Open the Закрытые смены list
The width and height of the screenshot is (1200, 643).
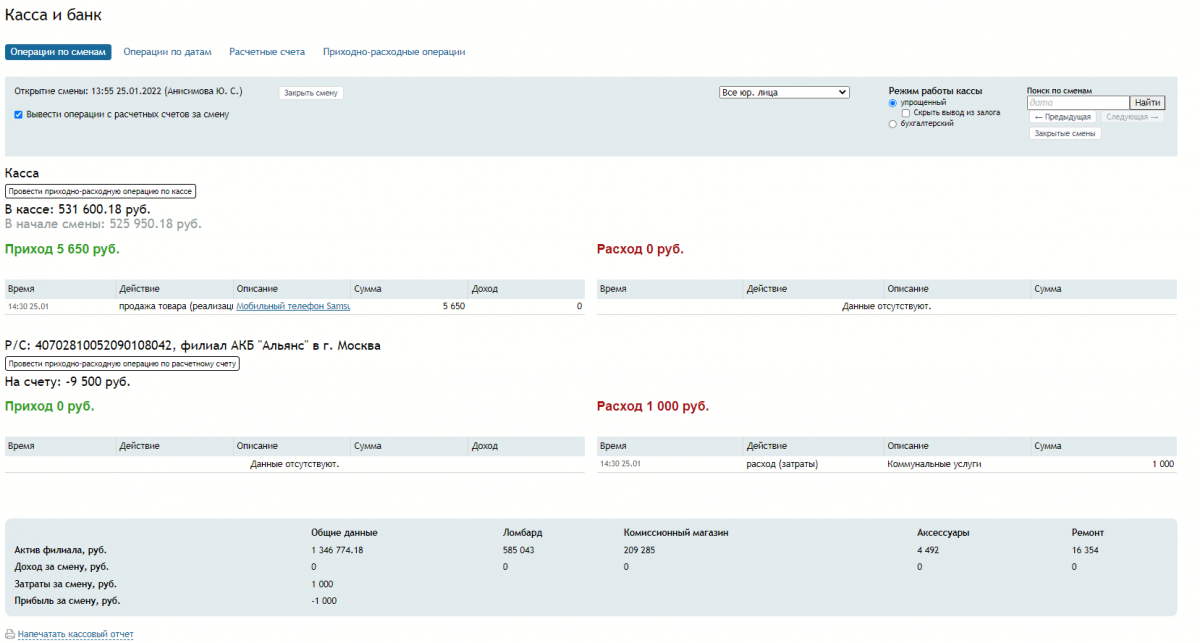point(1065,133)
